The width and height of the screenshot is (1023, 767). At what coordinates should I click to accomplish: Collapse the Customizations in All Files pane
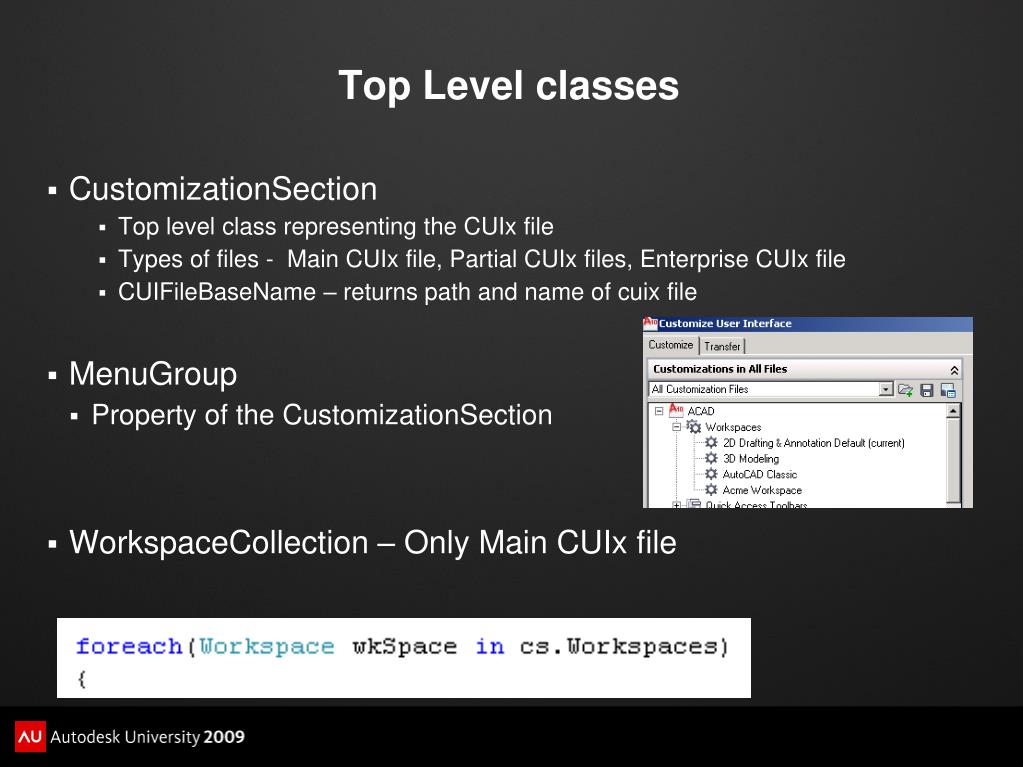coord(954,370)
